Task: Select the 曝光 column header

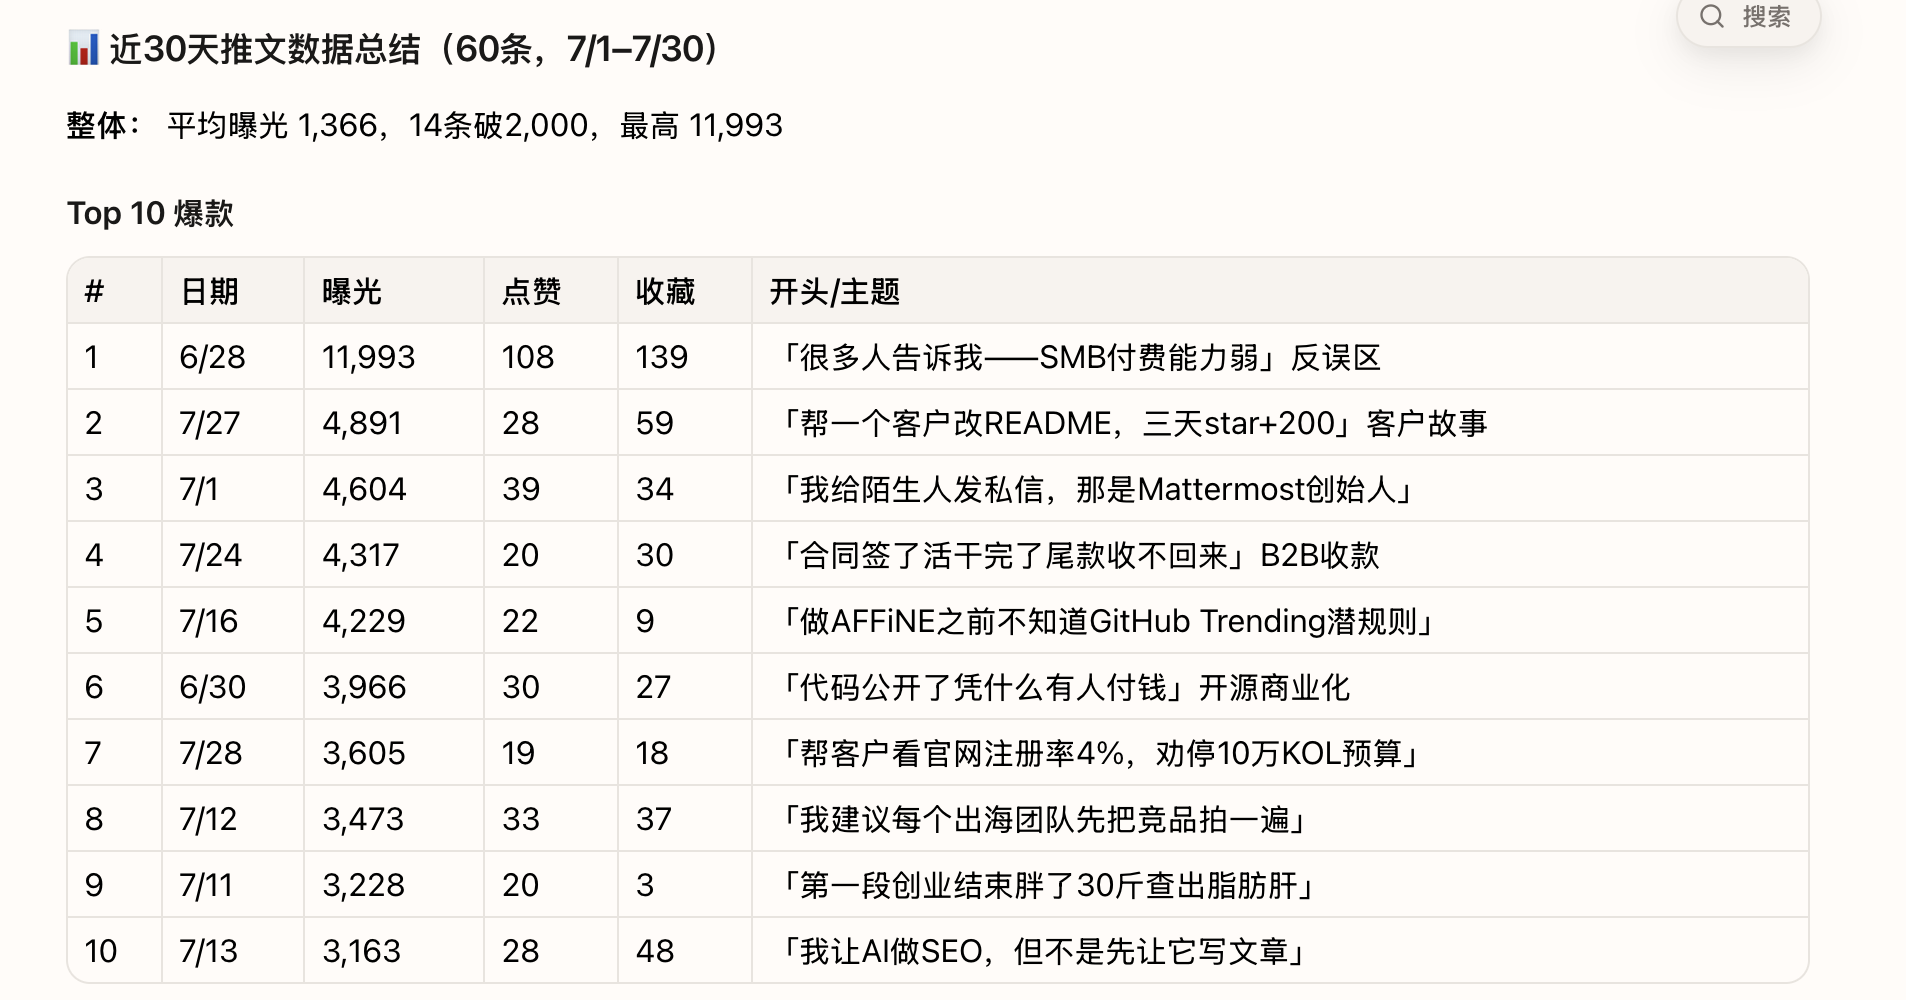Action: click(352, 291)
